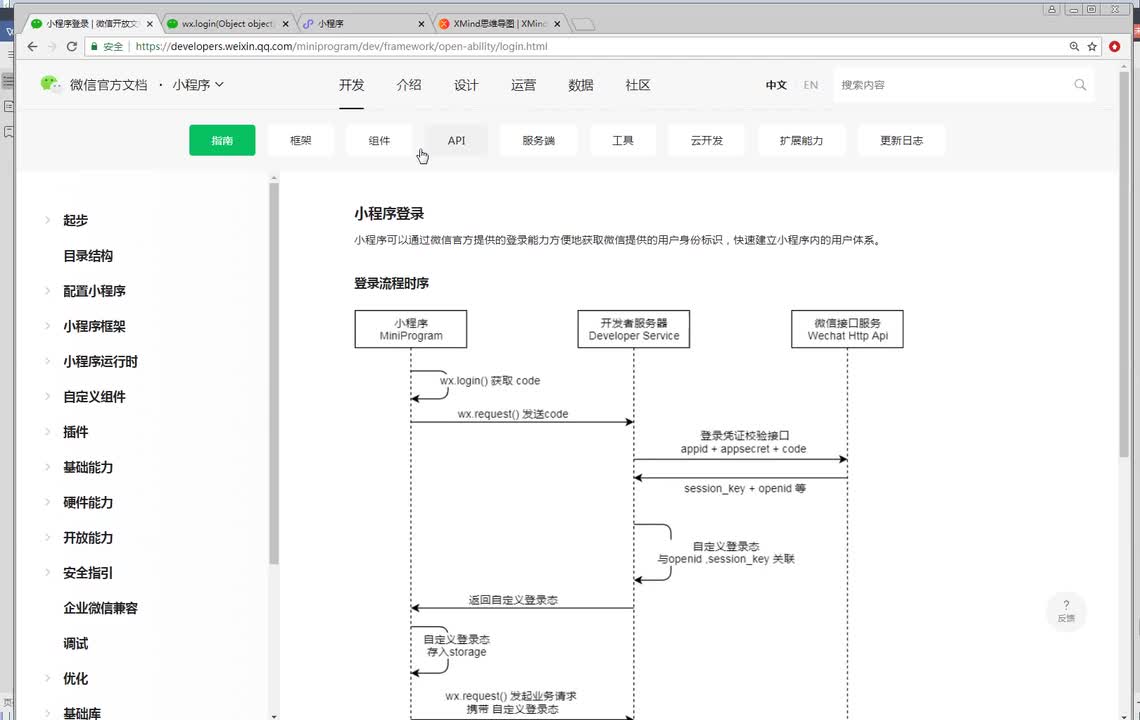This screenshot has width=1140, height=720.
Task: Expand the 基础能力 sidebar item
Action: tap(88, 468)
